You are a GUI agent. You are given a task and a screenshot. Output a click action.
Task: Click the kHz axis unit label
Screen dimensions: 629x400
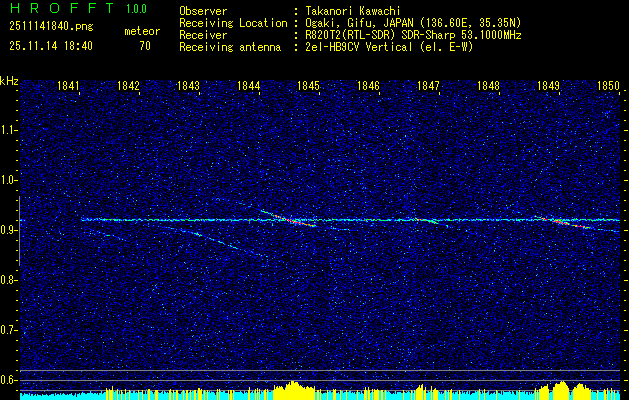[x=9, y=81]
